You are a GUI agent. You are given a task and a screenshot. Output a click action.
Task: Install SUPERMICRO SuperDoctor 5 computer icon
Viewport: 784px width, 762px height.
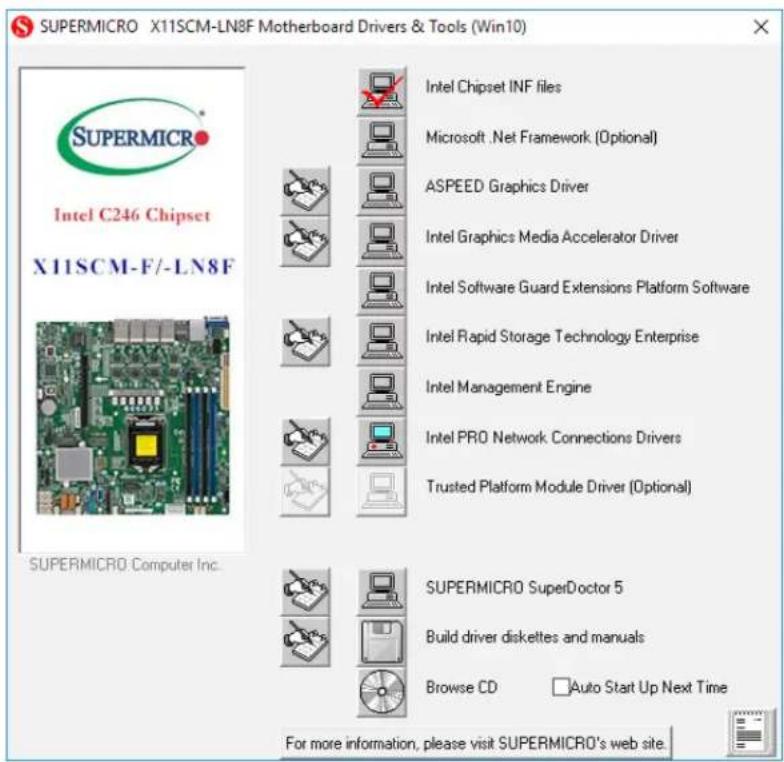click(382, 592)
